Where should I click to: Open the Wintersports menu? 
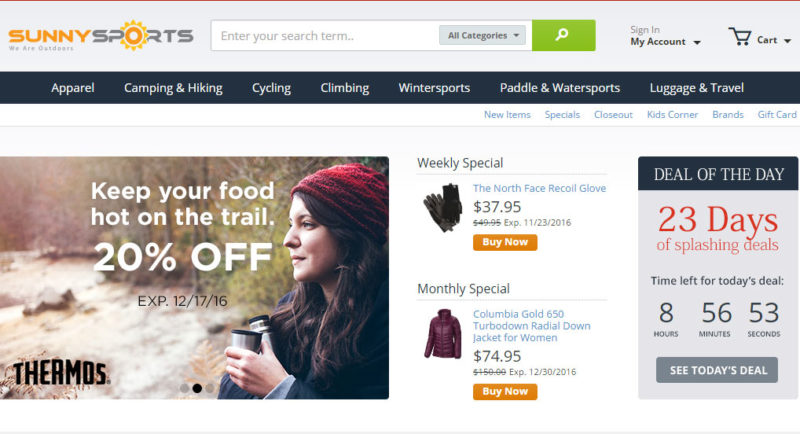[434, 88]
